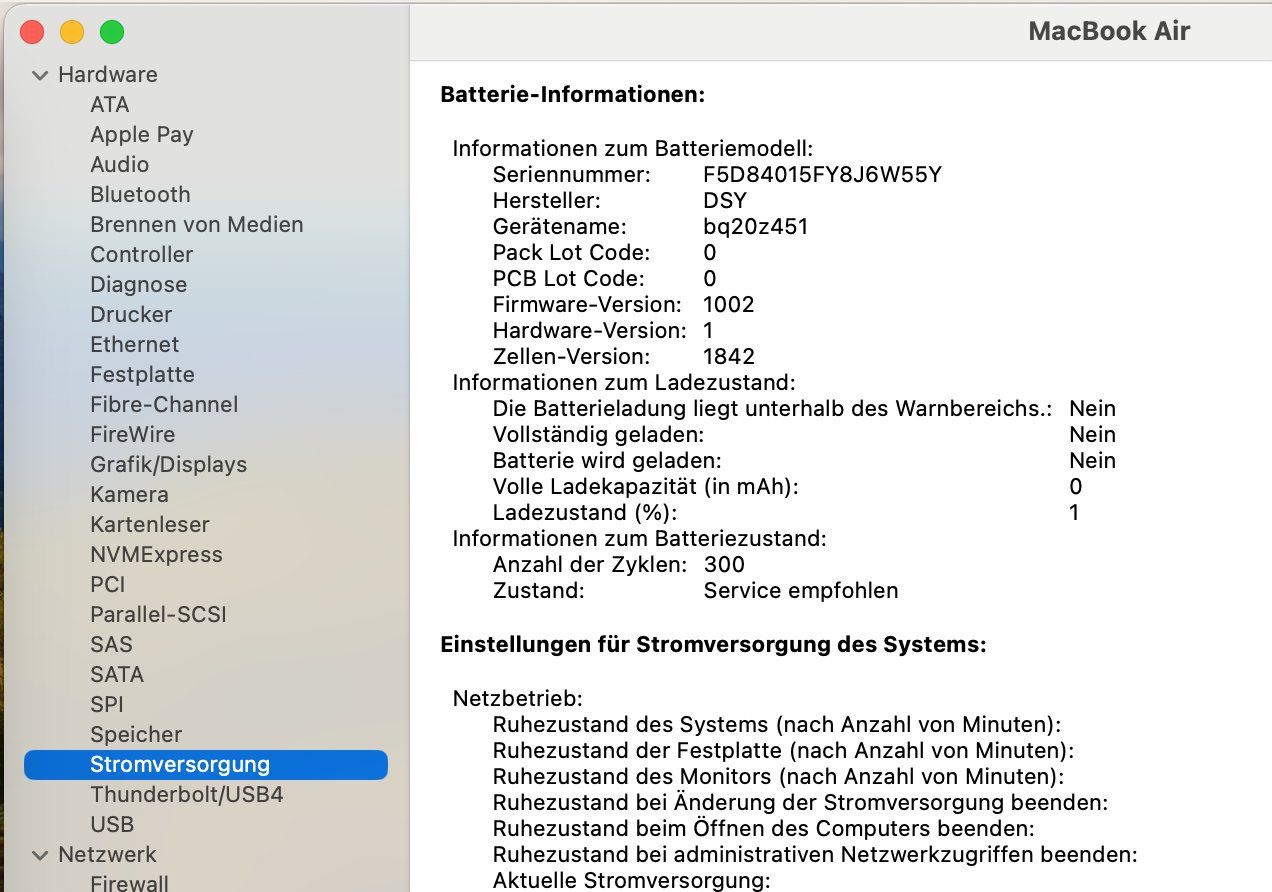Select Apple Pay in the sidebar
Screen dimensions: 1272x892
[x=142, y=135]
